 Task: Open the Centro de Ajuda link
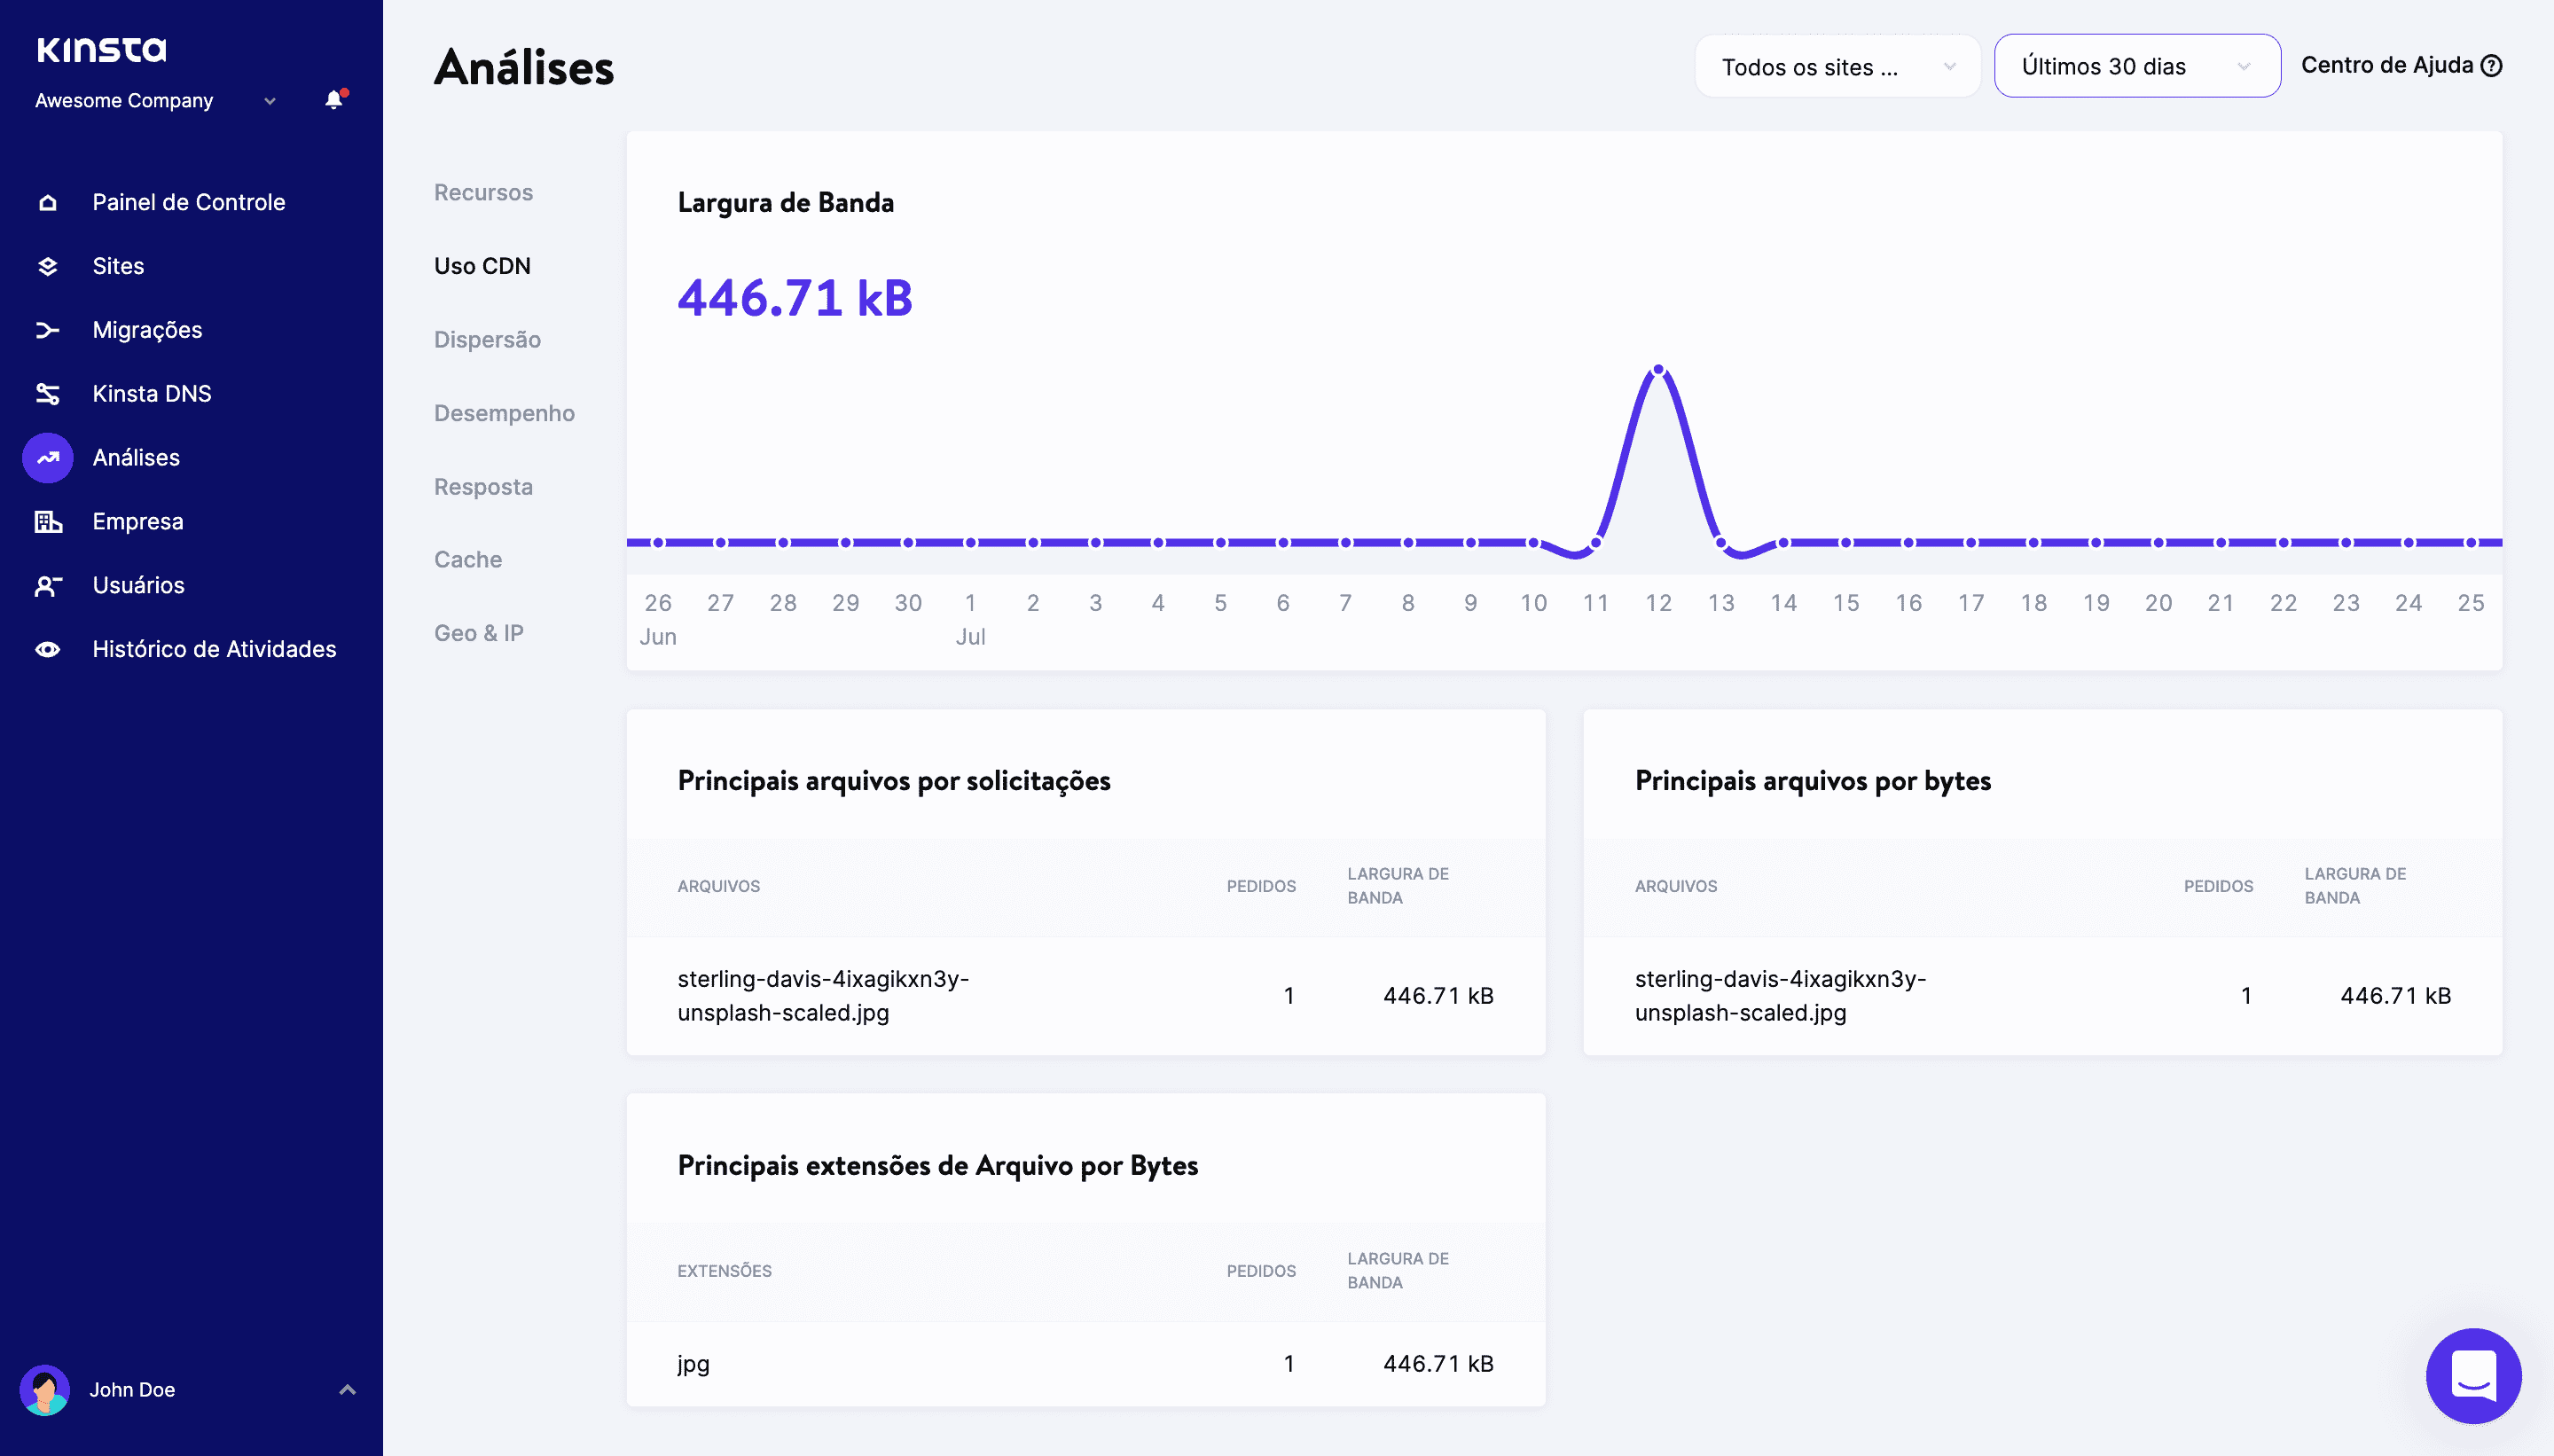2400,66
